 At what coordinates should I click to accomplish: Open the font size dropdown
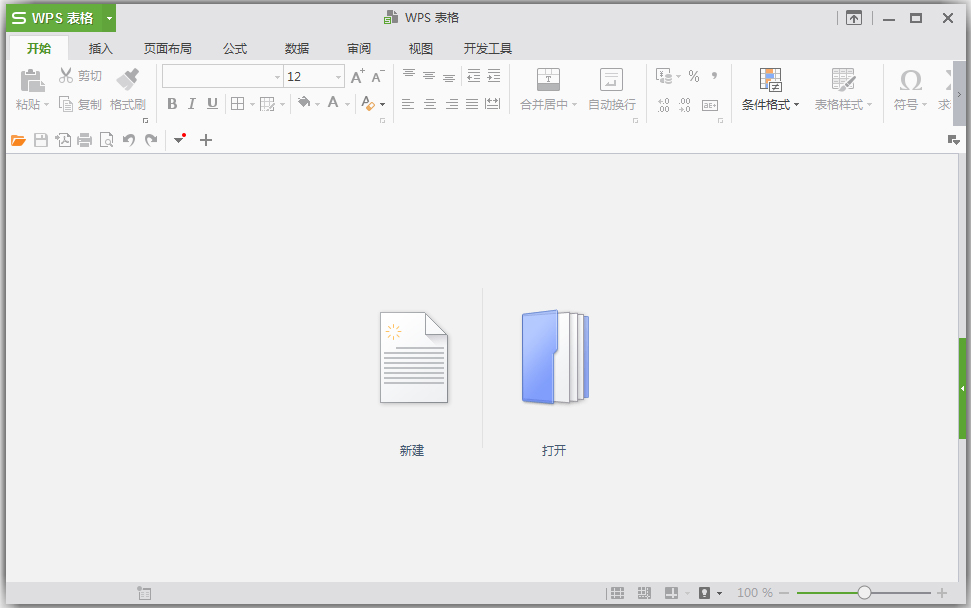(336, 76)
